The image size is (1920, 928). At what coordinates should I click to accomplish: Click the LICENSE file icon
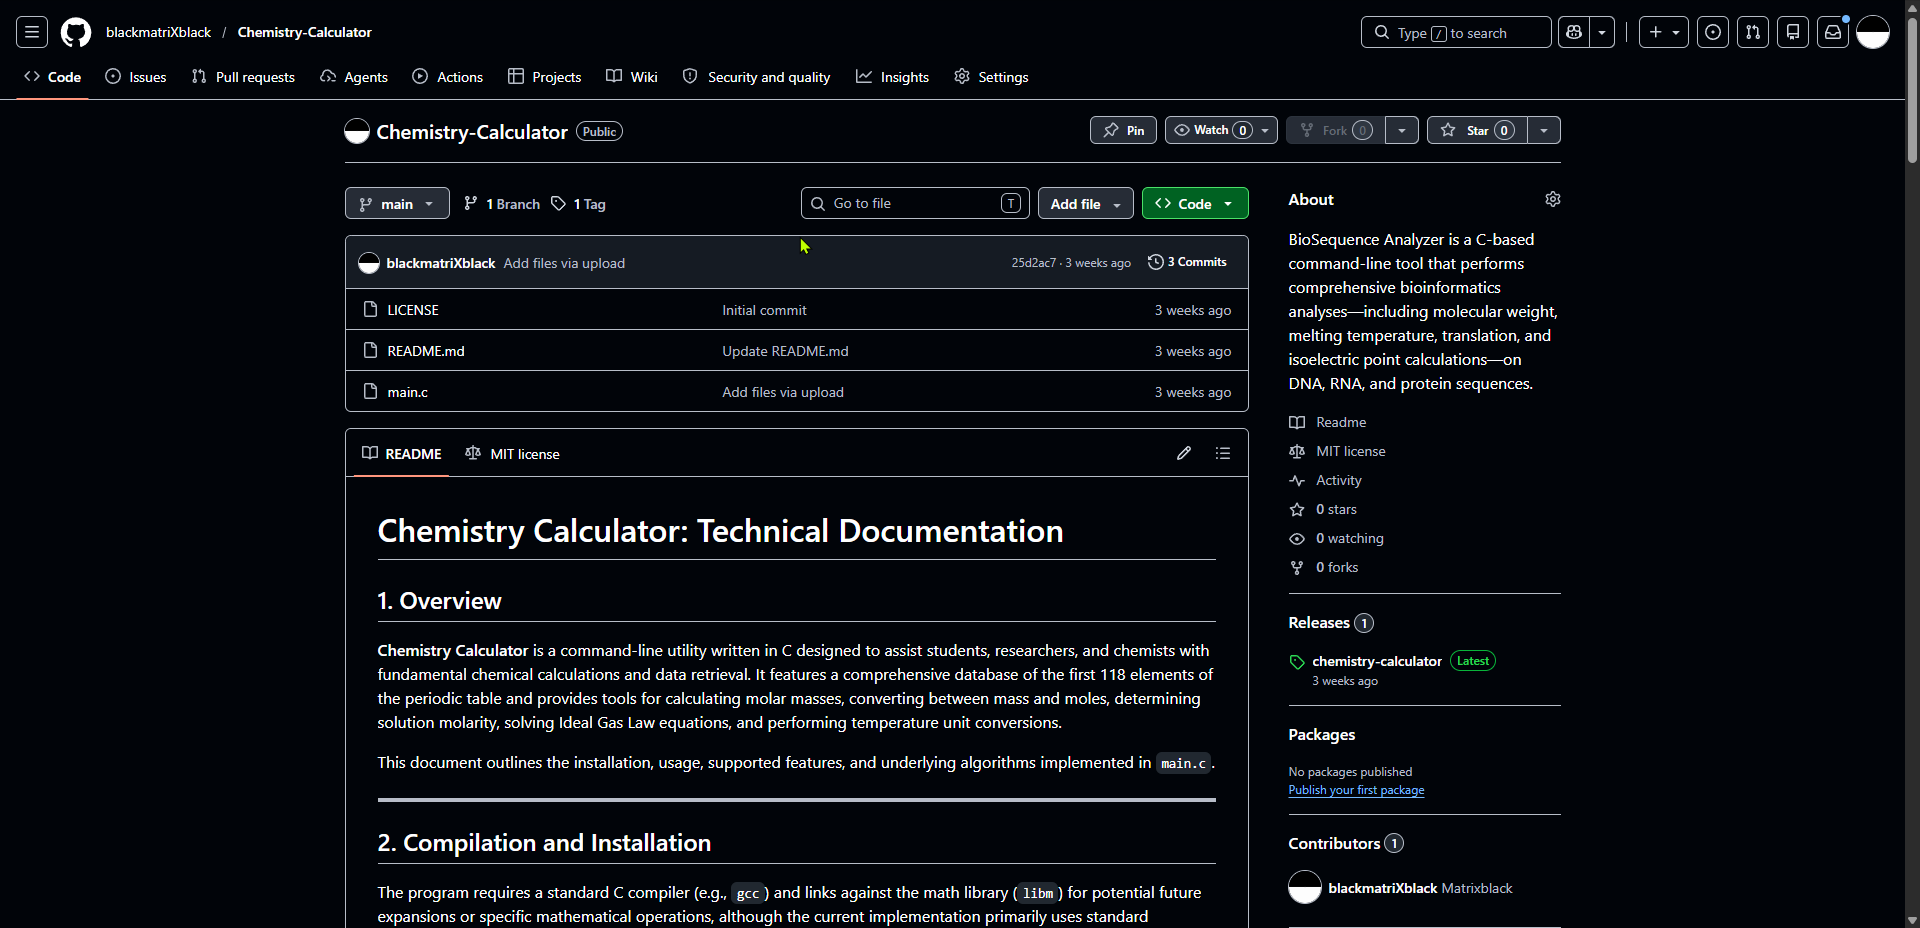click(370, 310)
